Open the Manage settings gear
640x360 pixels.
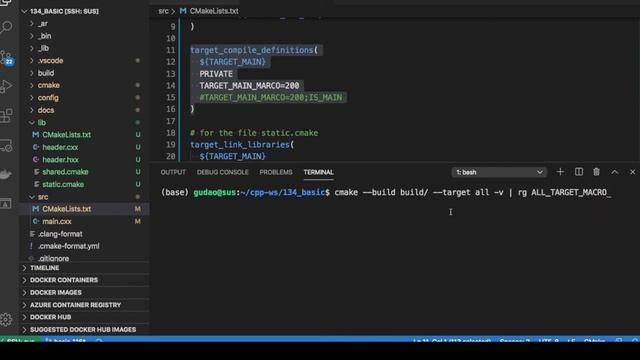click(x=7, y=319)
